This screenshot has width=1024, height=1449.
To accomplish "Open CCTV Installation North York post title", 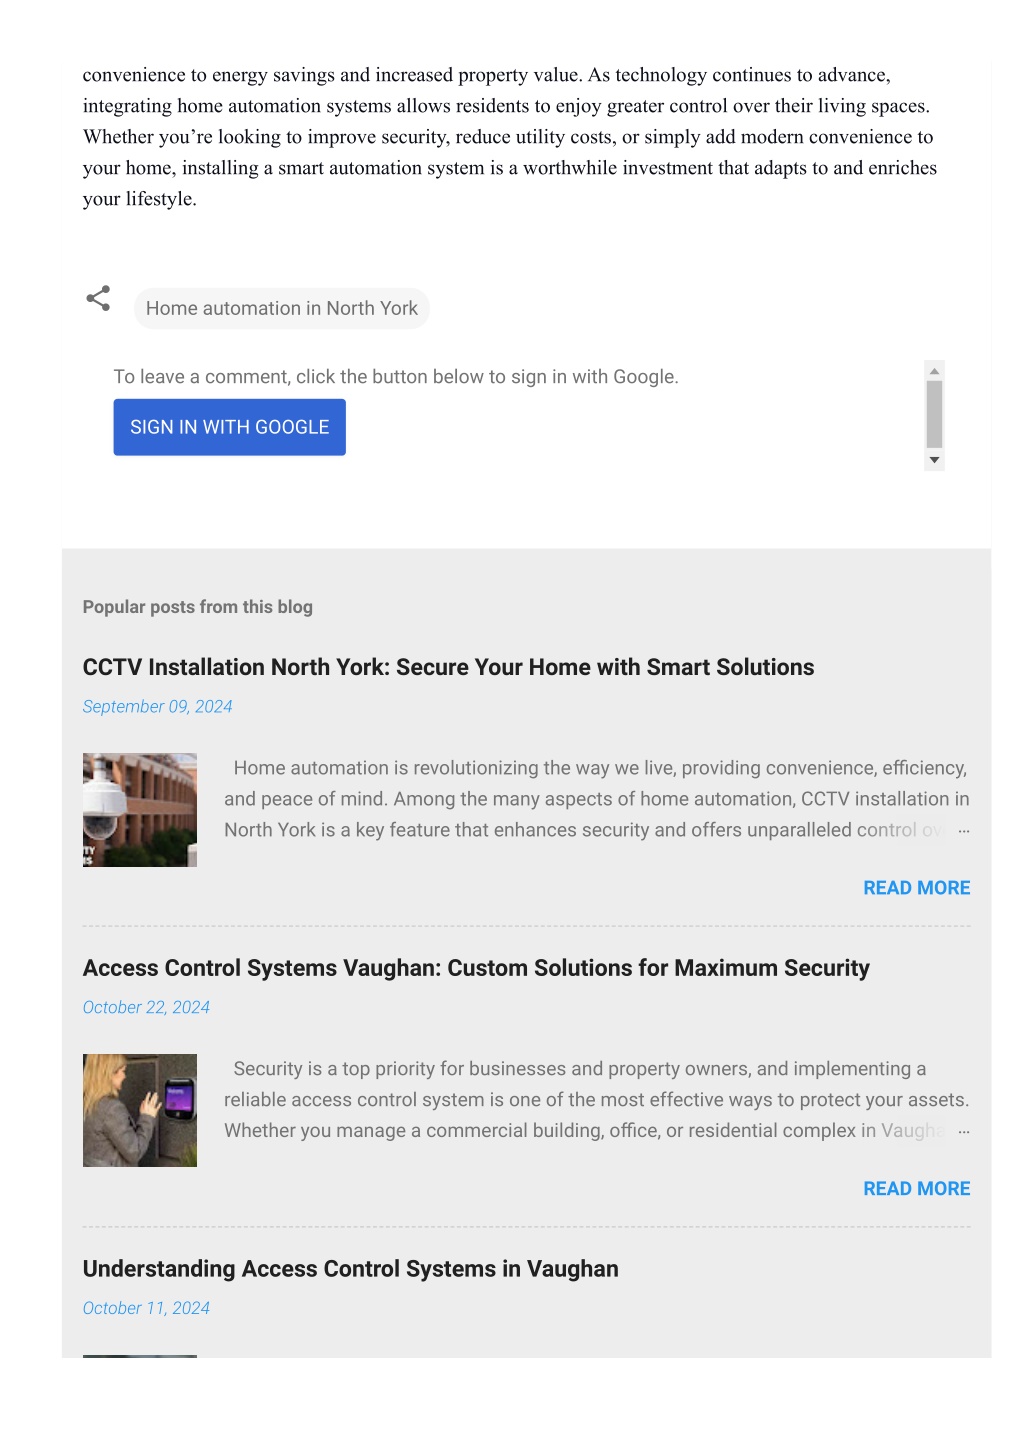I will click(449, 668).
